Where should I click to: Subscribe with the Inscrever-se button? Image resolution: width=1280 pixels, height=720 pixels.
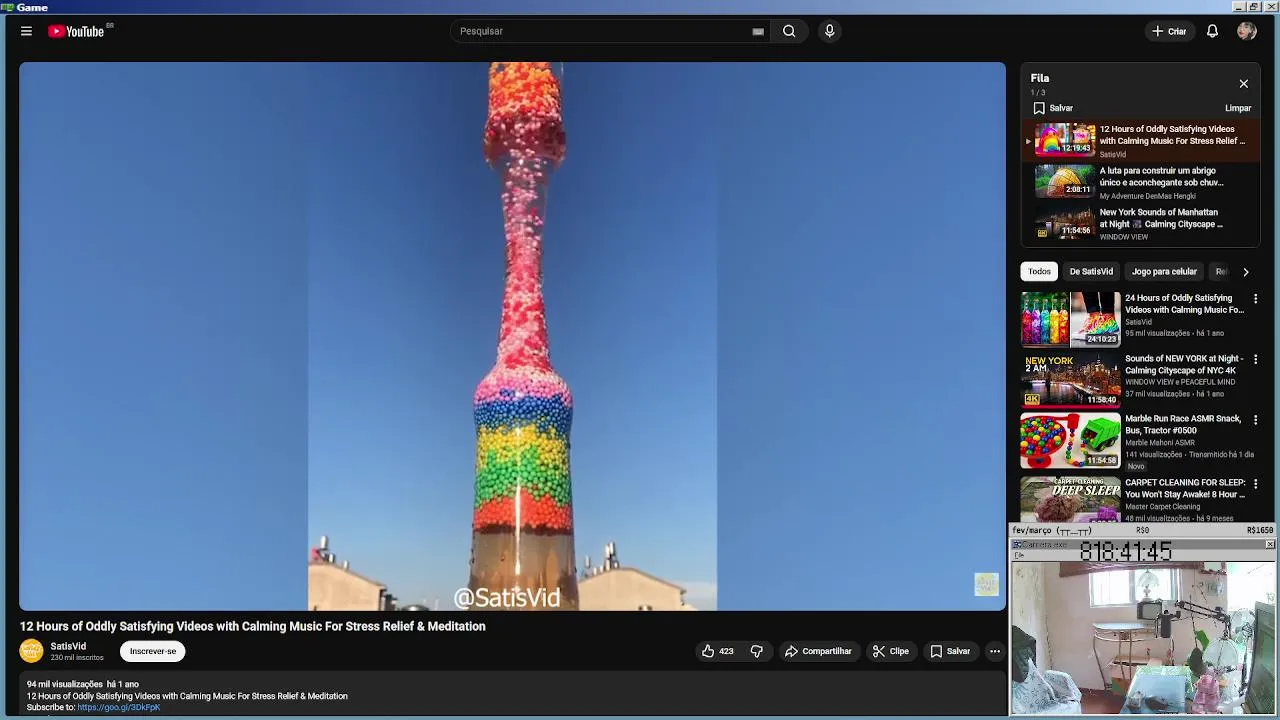click(153, 651)
